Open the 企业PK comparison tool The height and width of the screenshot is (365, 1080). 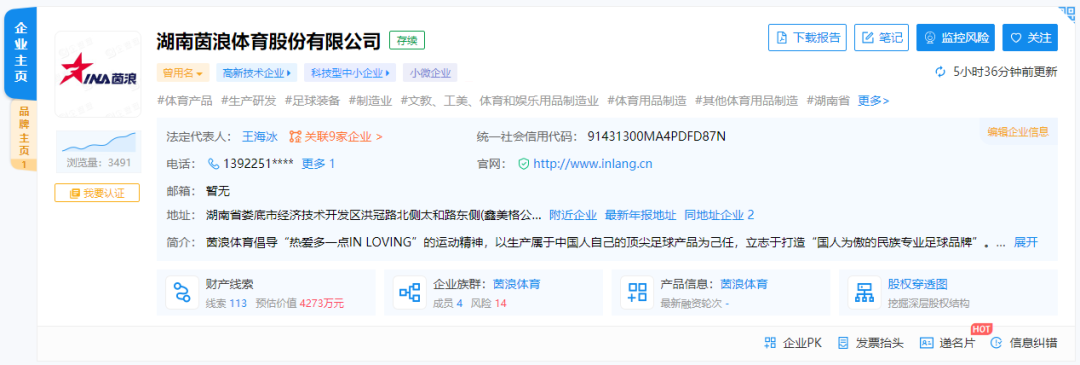[793, 342]
